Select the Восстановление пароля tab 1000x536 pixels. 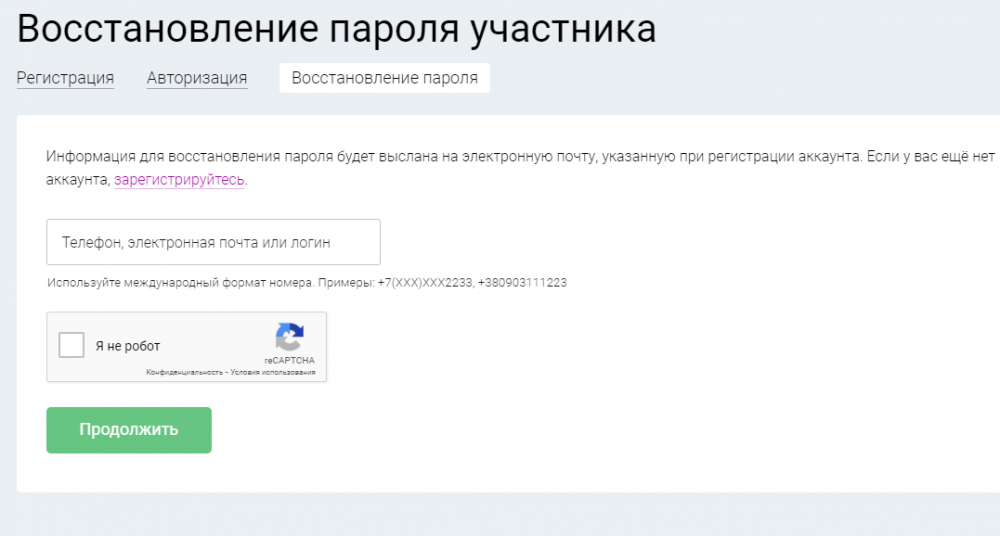pyautogui.click(x=384, y=78)
